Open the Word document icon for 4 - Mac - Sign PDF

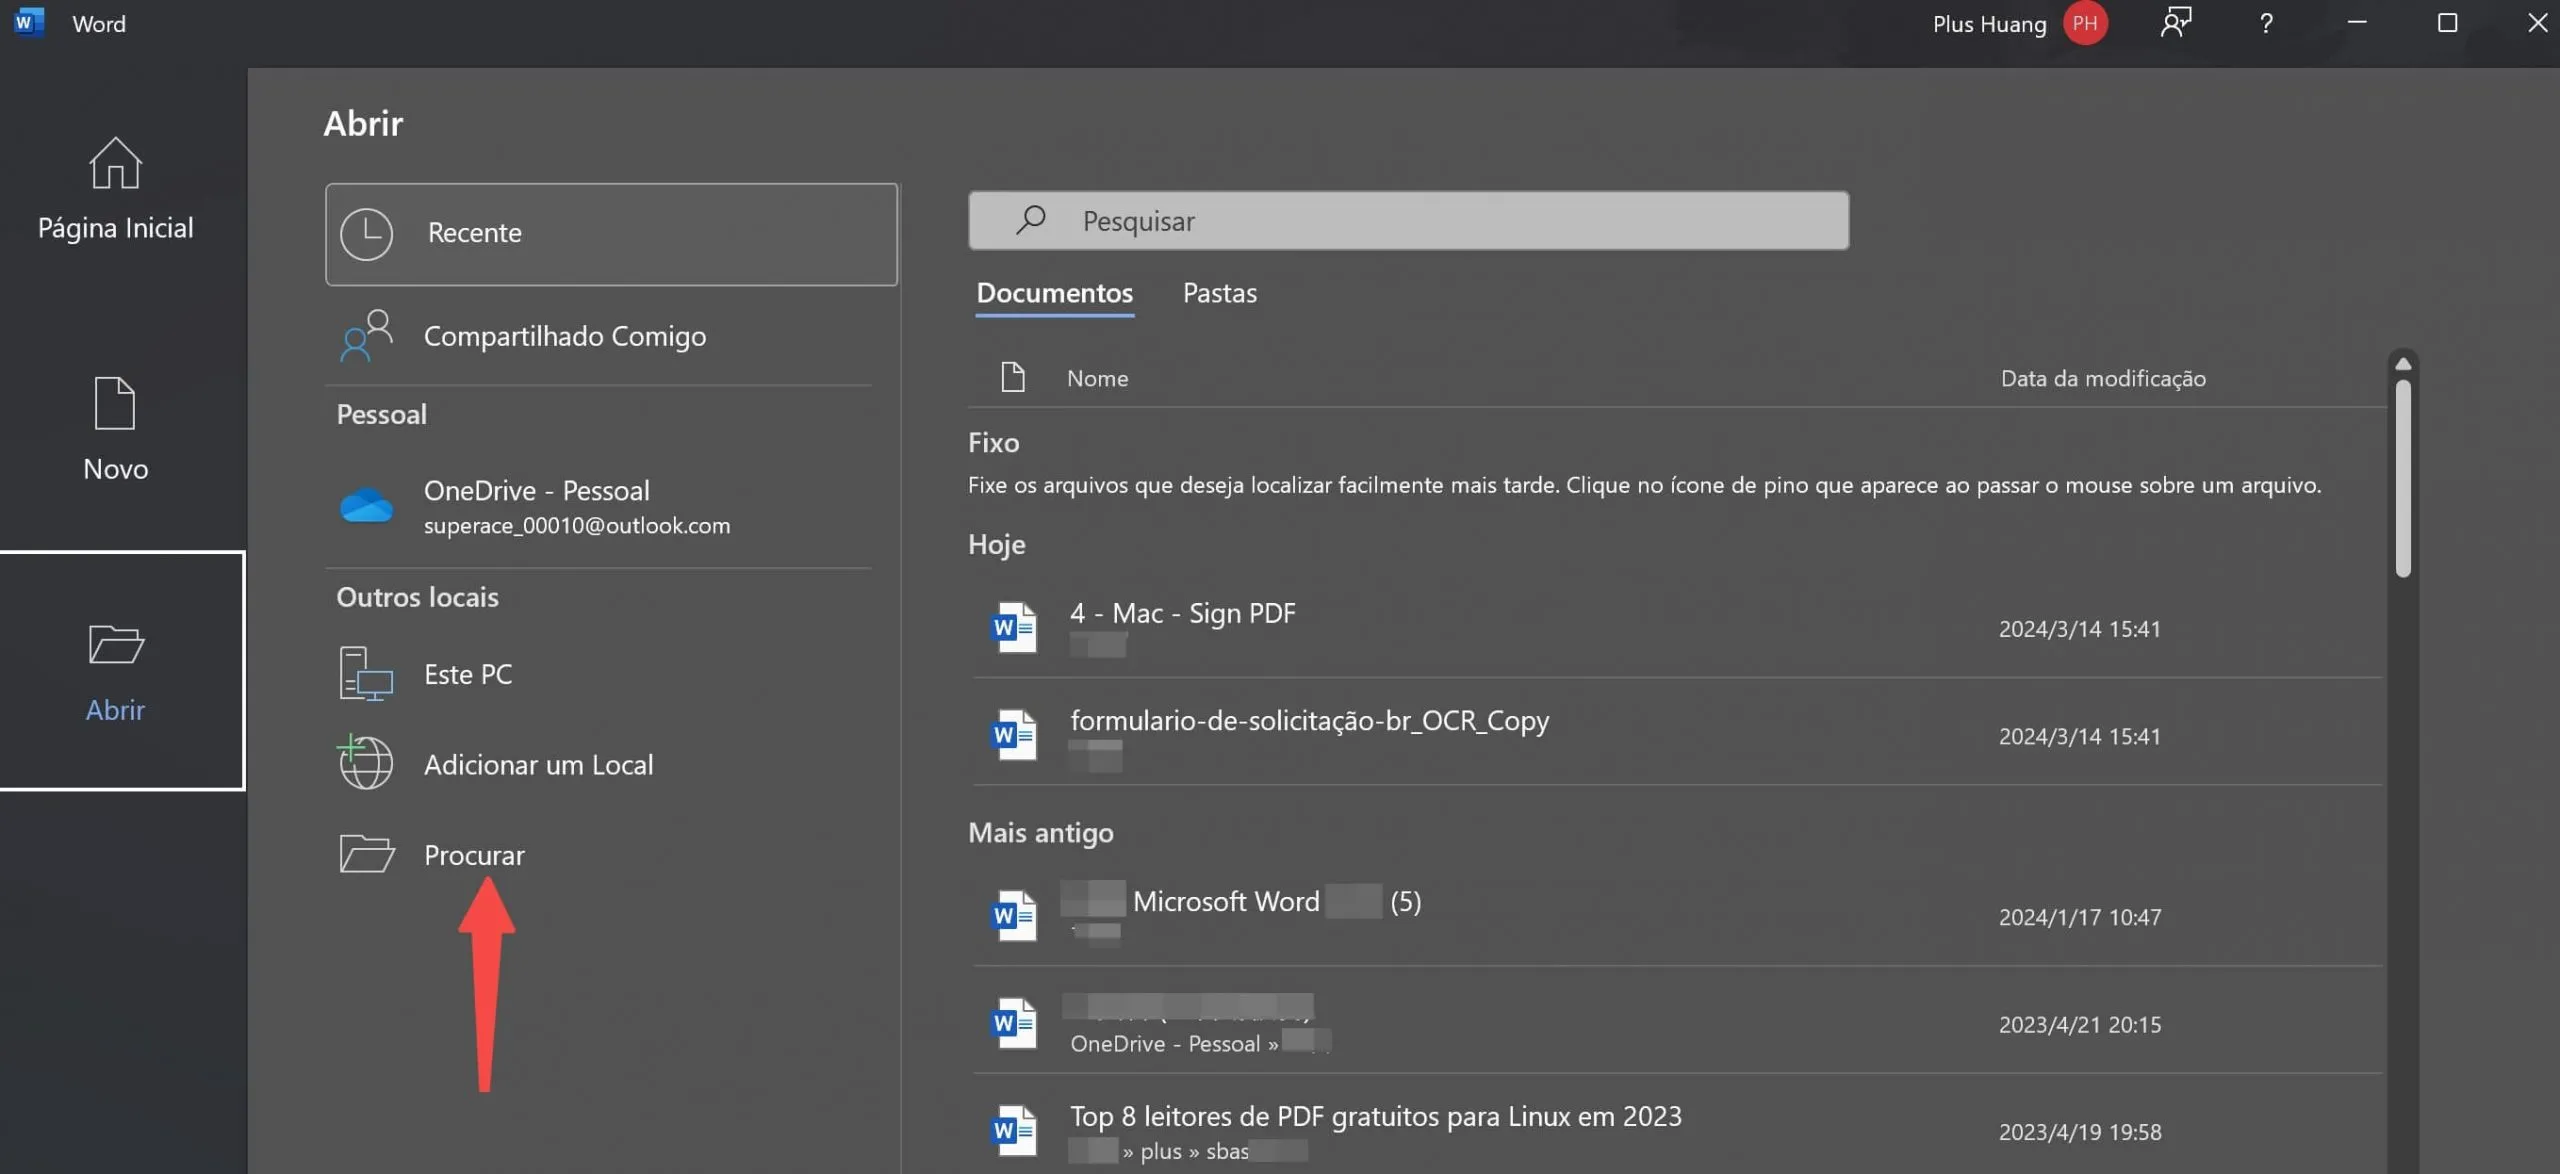pyautogui.click(x=1012, y=627)
